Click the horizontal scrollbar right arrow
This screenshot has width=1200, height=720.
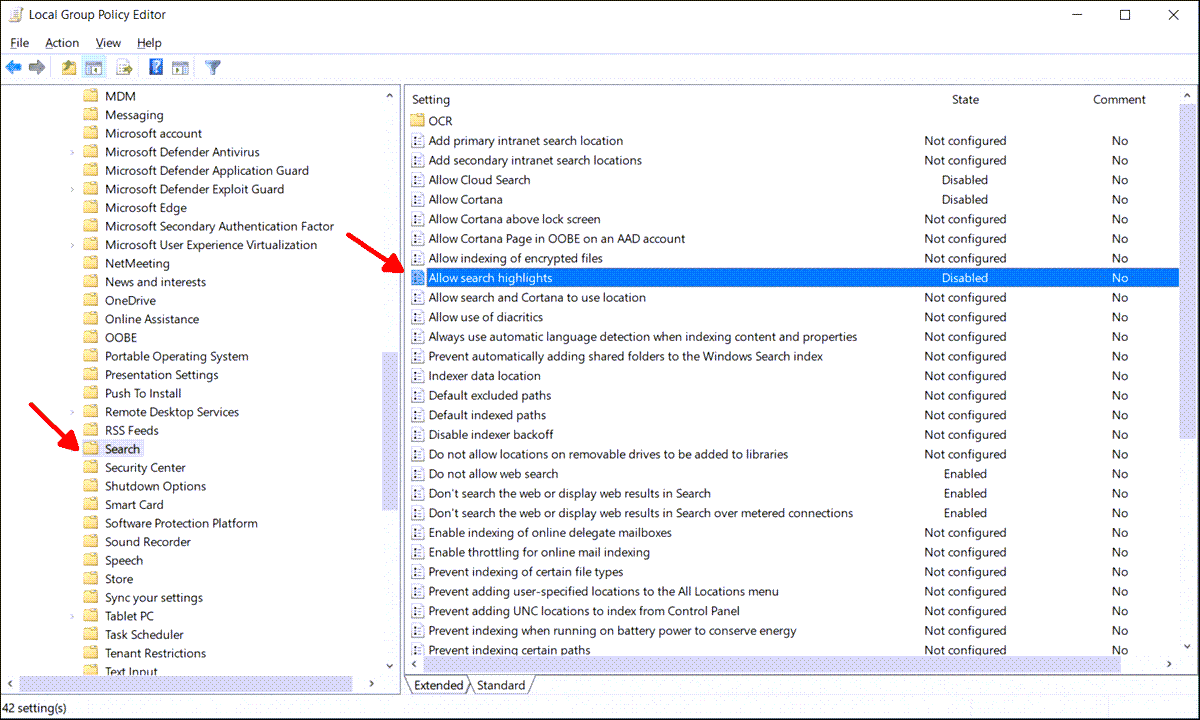tap(1168, 663)
